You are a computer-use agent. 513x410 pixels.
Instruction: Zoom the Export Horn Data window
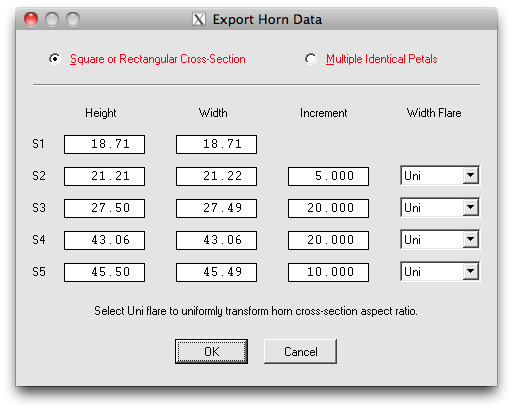click(x=73, y=19)
